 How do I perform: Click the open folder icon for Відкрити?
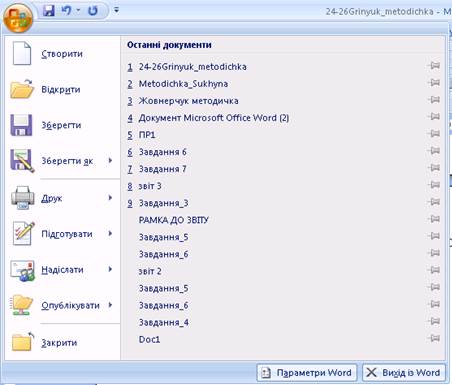[22, 89]
